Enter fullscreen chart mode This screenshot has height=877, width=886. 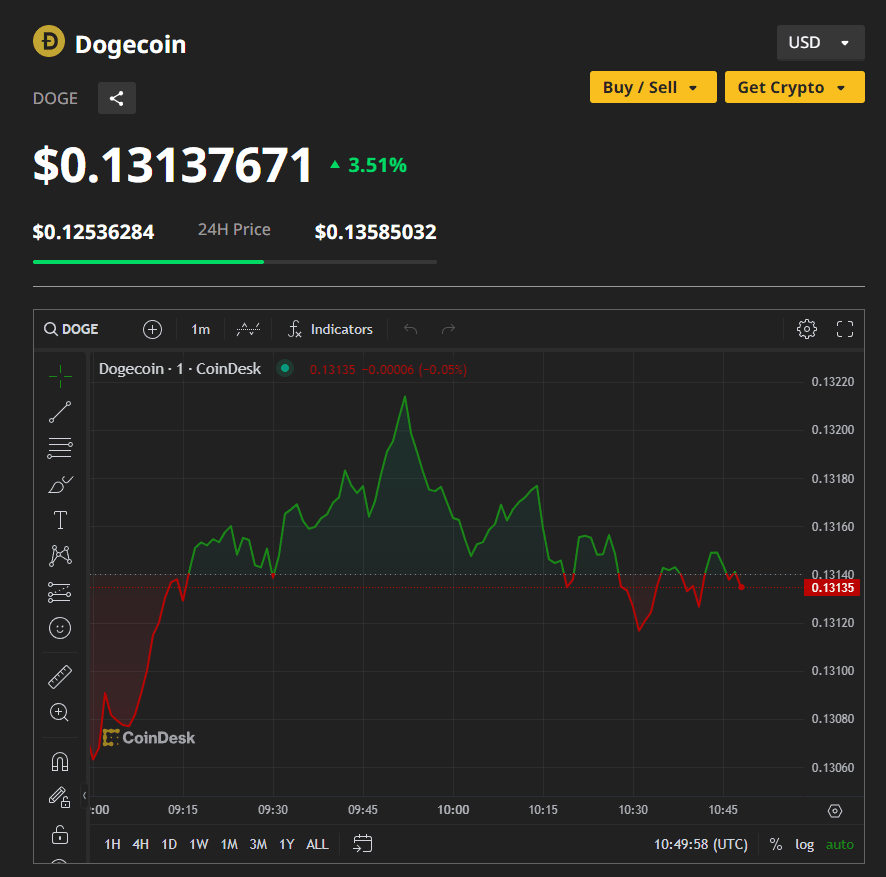(x=845, y=329)
